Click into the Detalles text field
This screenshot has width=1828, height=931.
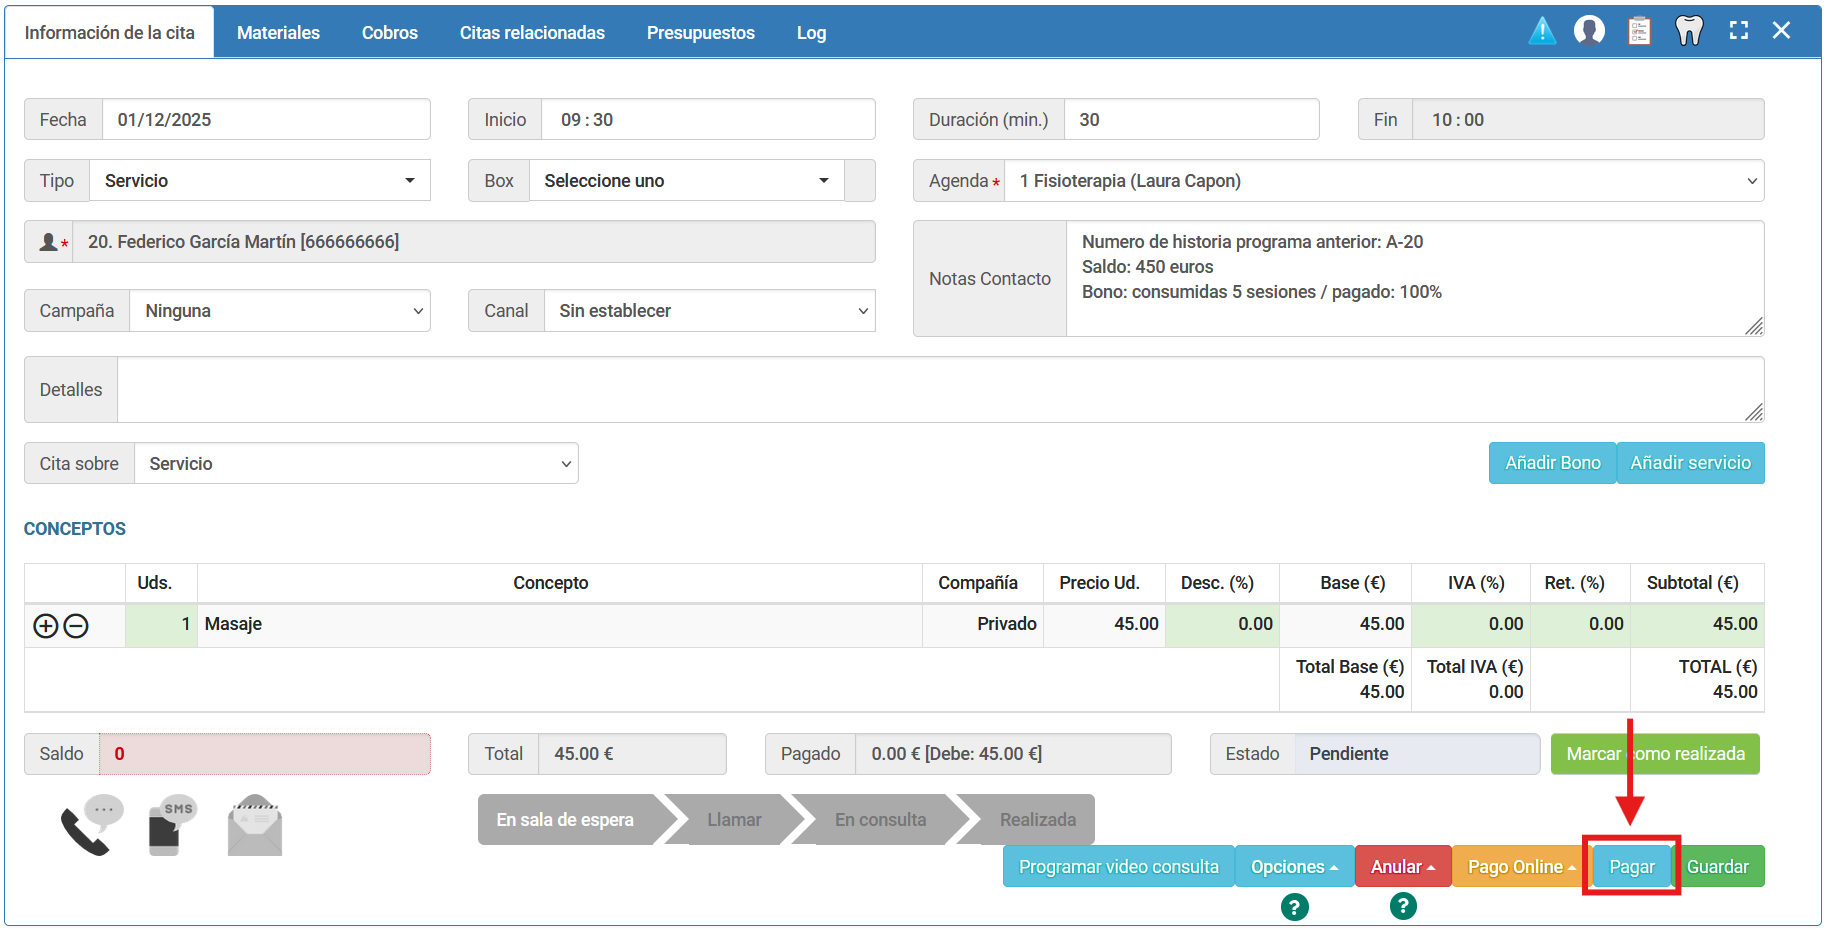pyautogui.click(x=939, y=390)
